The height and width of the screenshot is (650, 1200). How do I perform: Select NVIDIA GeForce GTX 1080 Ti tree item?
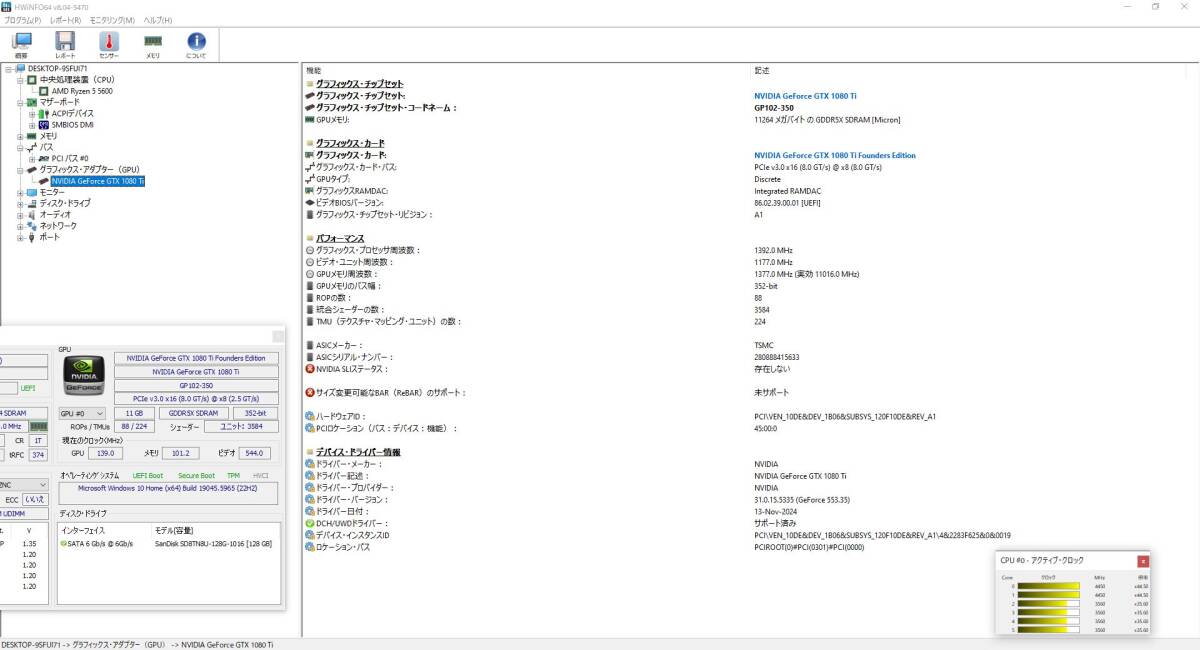(98, 181)
